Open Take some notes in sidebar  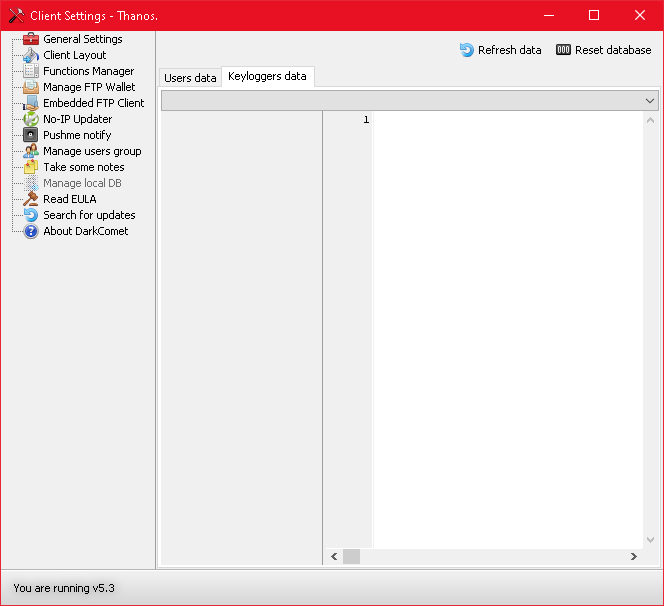[x=83, y=167]
